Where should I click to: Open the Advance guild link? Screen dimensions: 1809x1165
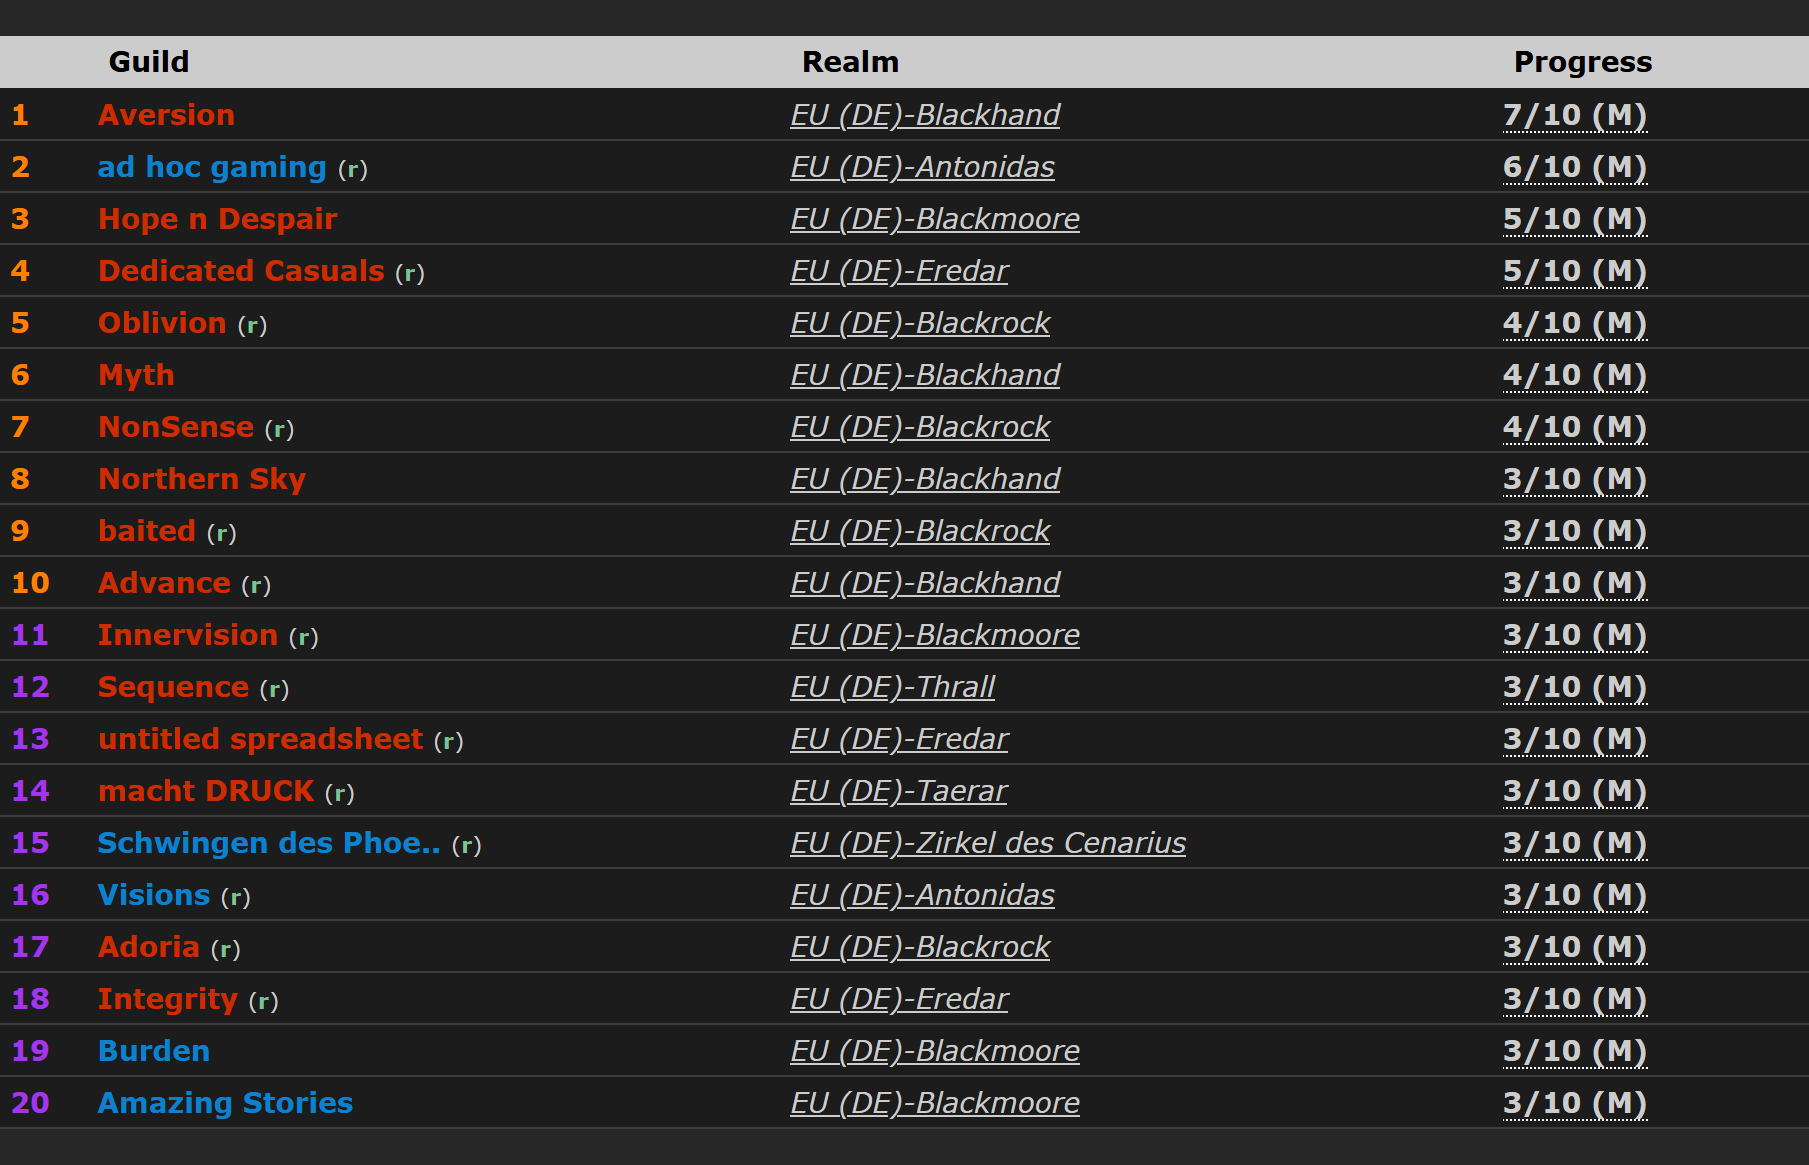pos(164,583)
